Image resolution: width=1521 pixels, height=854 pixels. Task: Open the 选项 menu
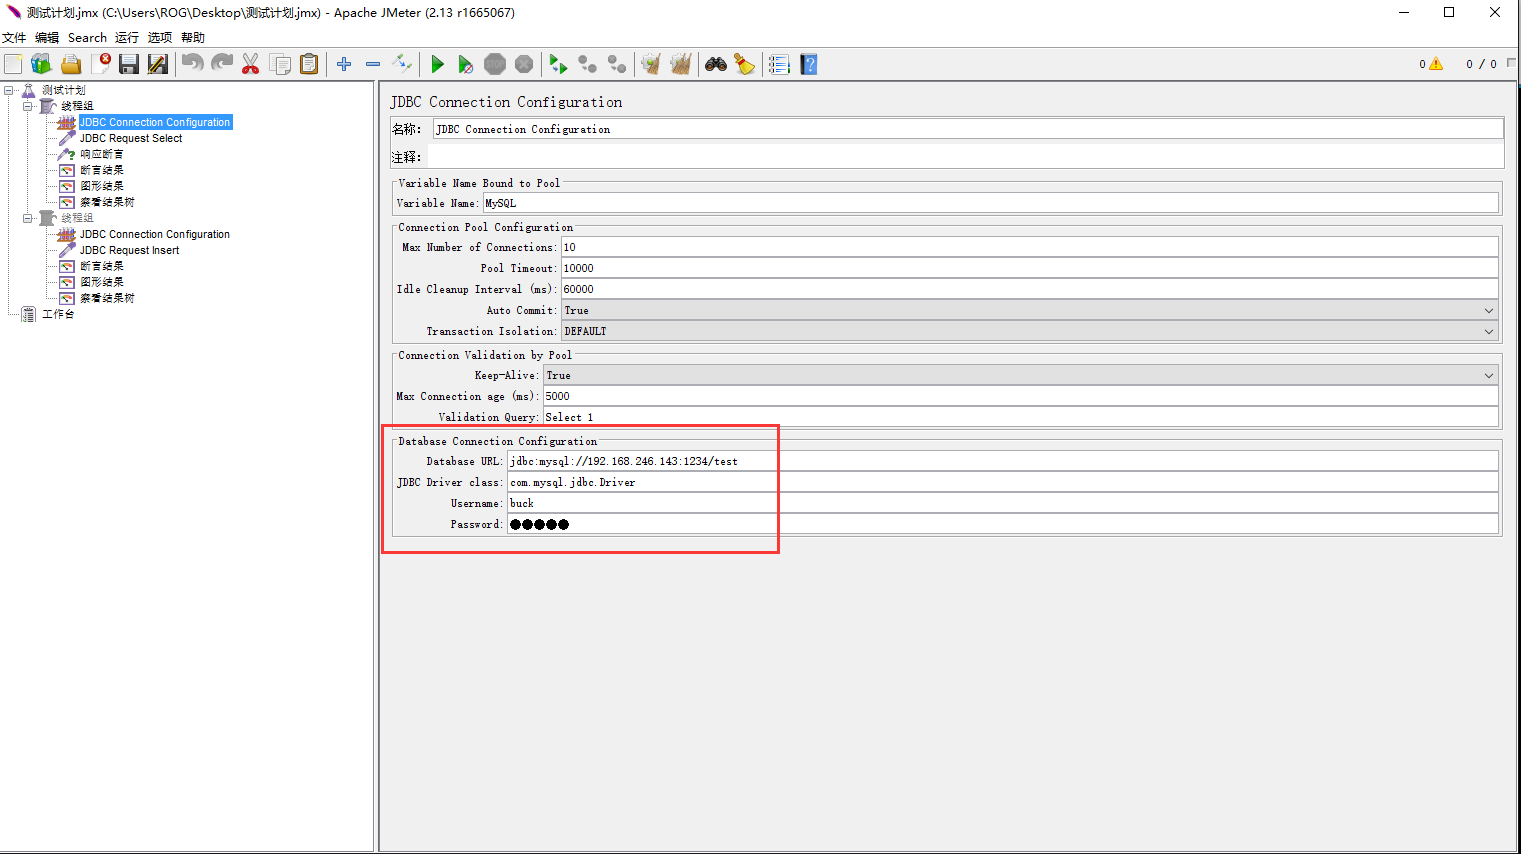pos(160,37)
